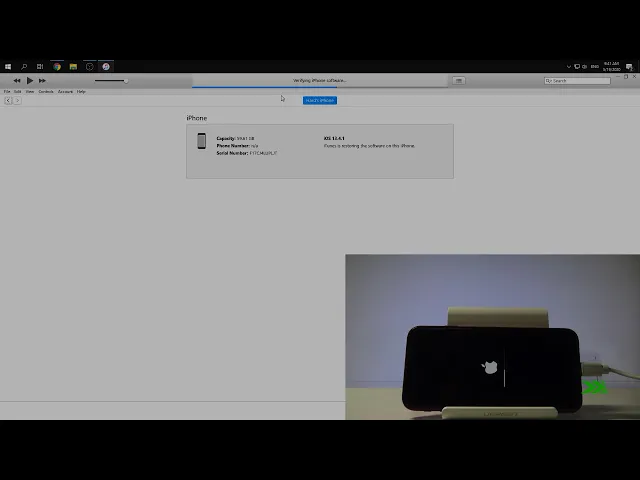Screen dimensions: 640x480
Task: Show hidden system tray icons
Action: [569, 67]
